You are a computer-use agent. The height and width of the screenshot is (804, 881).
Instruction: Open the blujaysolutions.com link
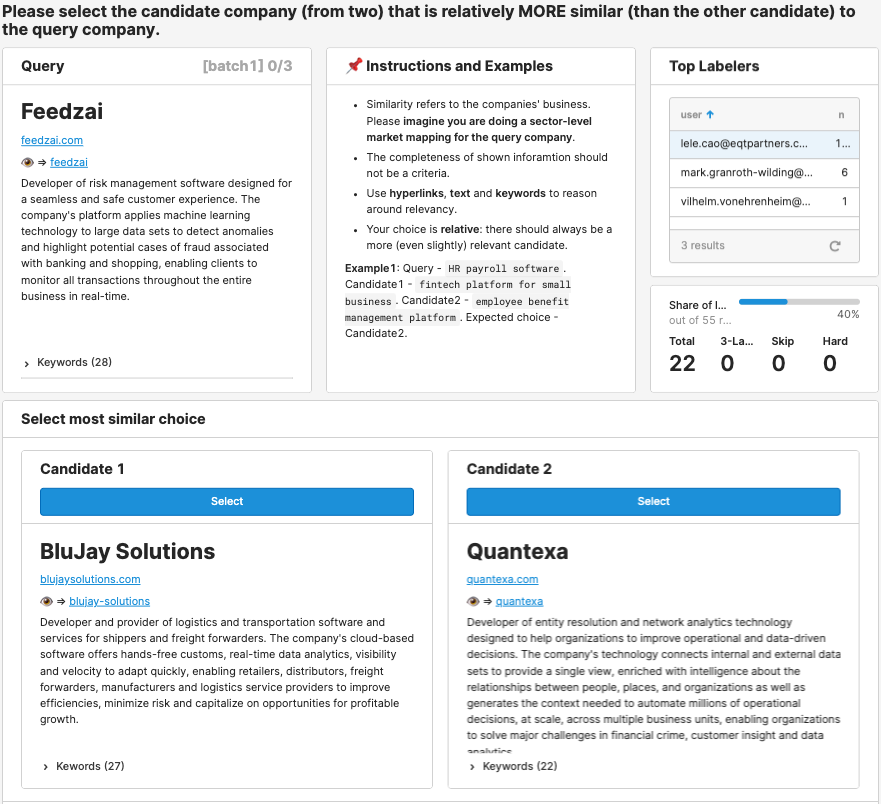coord(90,579)
